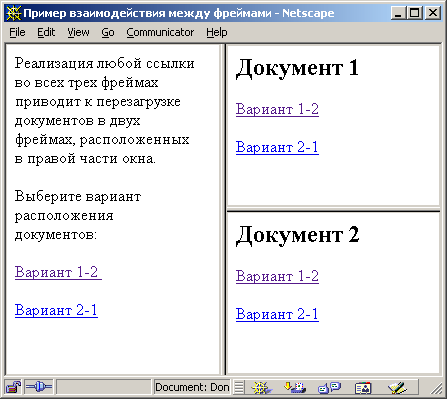Click the component bar grip handle
The width and height of the screenshot is (447, 399).
239,387
